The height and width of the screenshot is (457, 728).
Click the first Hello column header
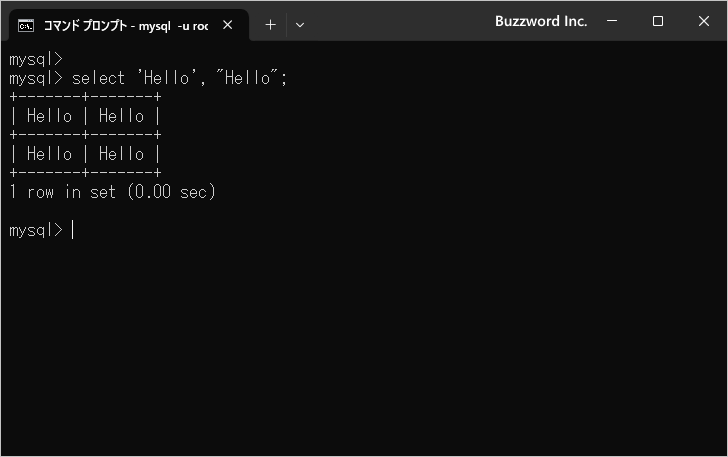(x=49, y=116)
